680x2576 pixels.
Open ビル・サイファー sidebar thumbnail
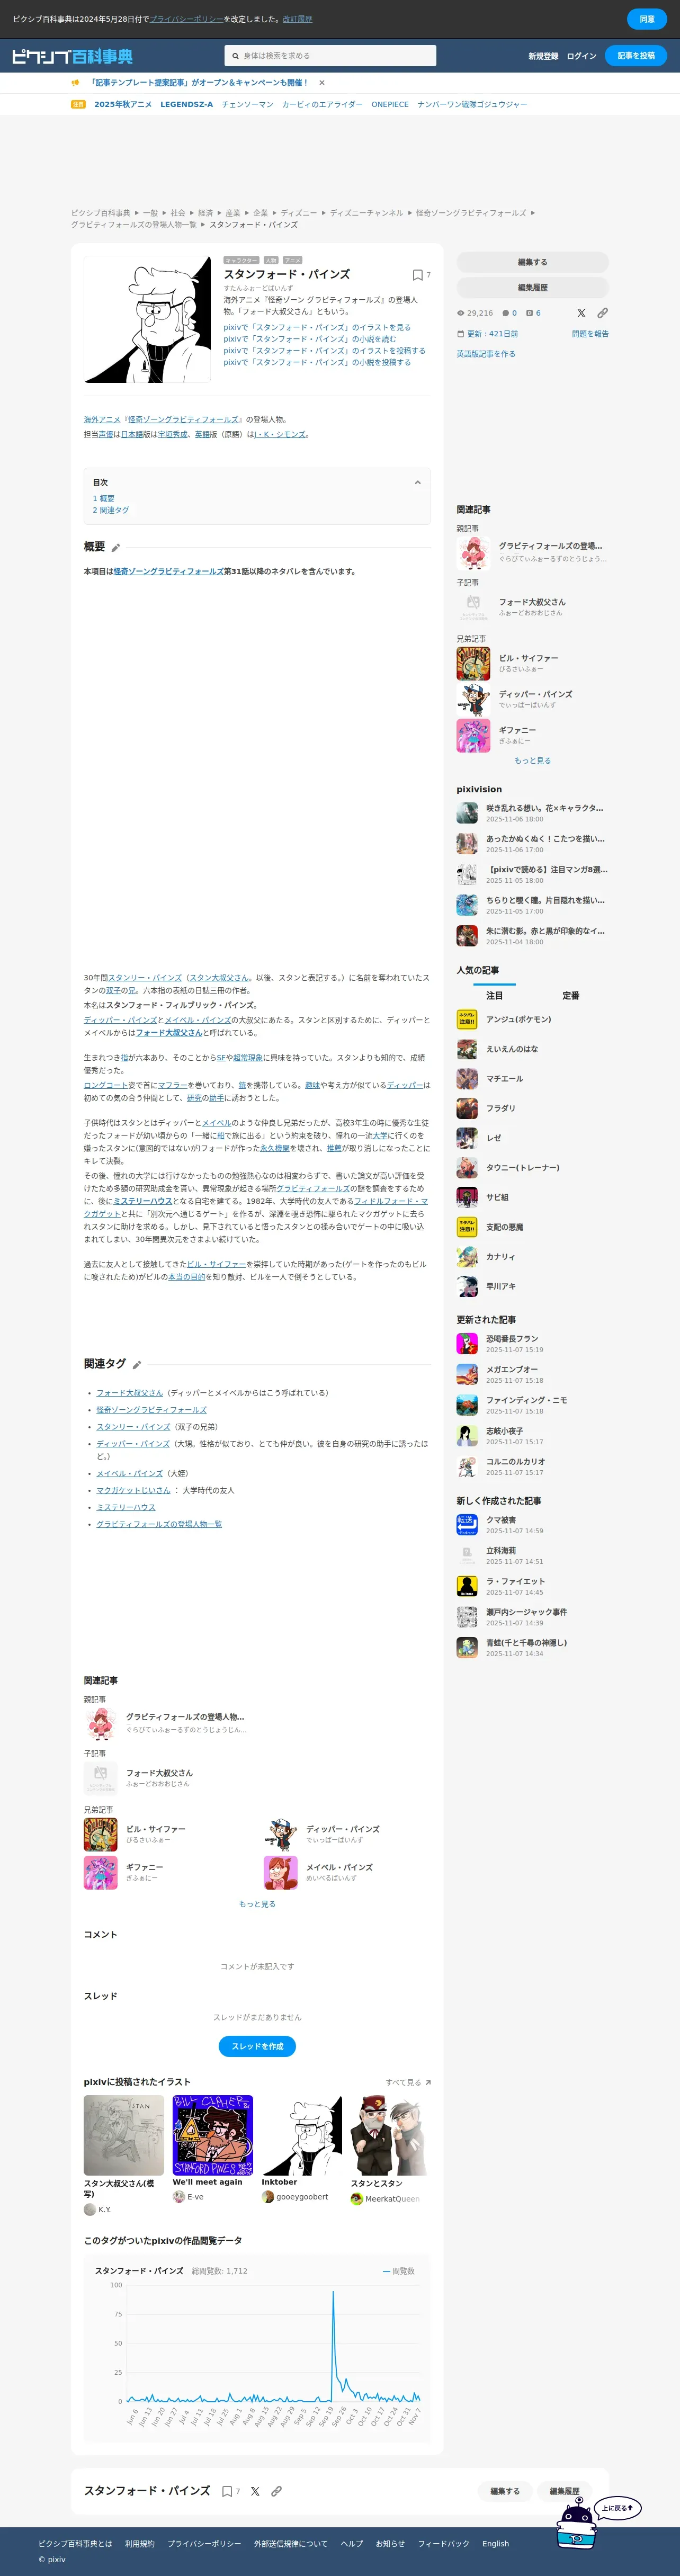point(473,664)
